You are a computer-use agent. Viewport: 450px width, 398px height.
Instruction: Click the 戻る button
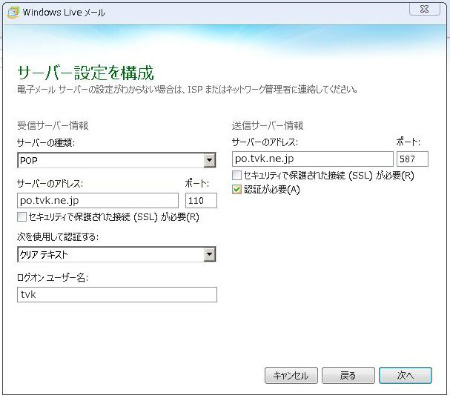tap(348, 376)
